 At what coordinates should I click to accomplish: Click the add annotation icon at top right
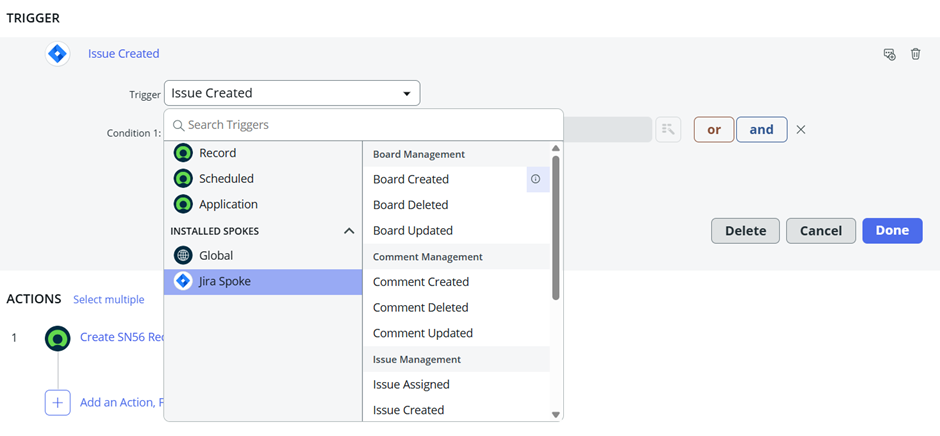pos(890,54)
